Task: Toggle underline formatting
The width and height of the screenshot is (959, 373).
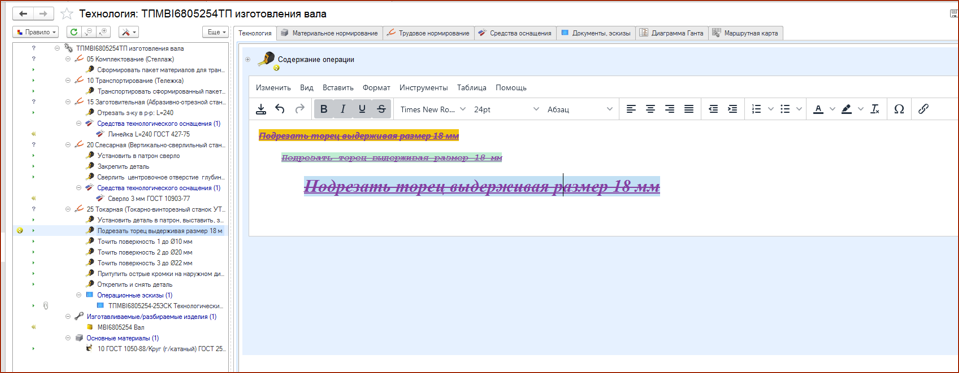Action: point(362,109)
